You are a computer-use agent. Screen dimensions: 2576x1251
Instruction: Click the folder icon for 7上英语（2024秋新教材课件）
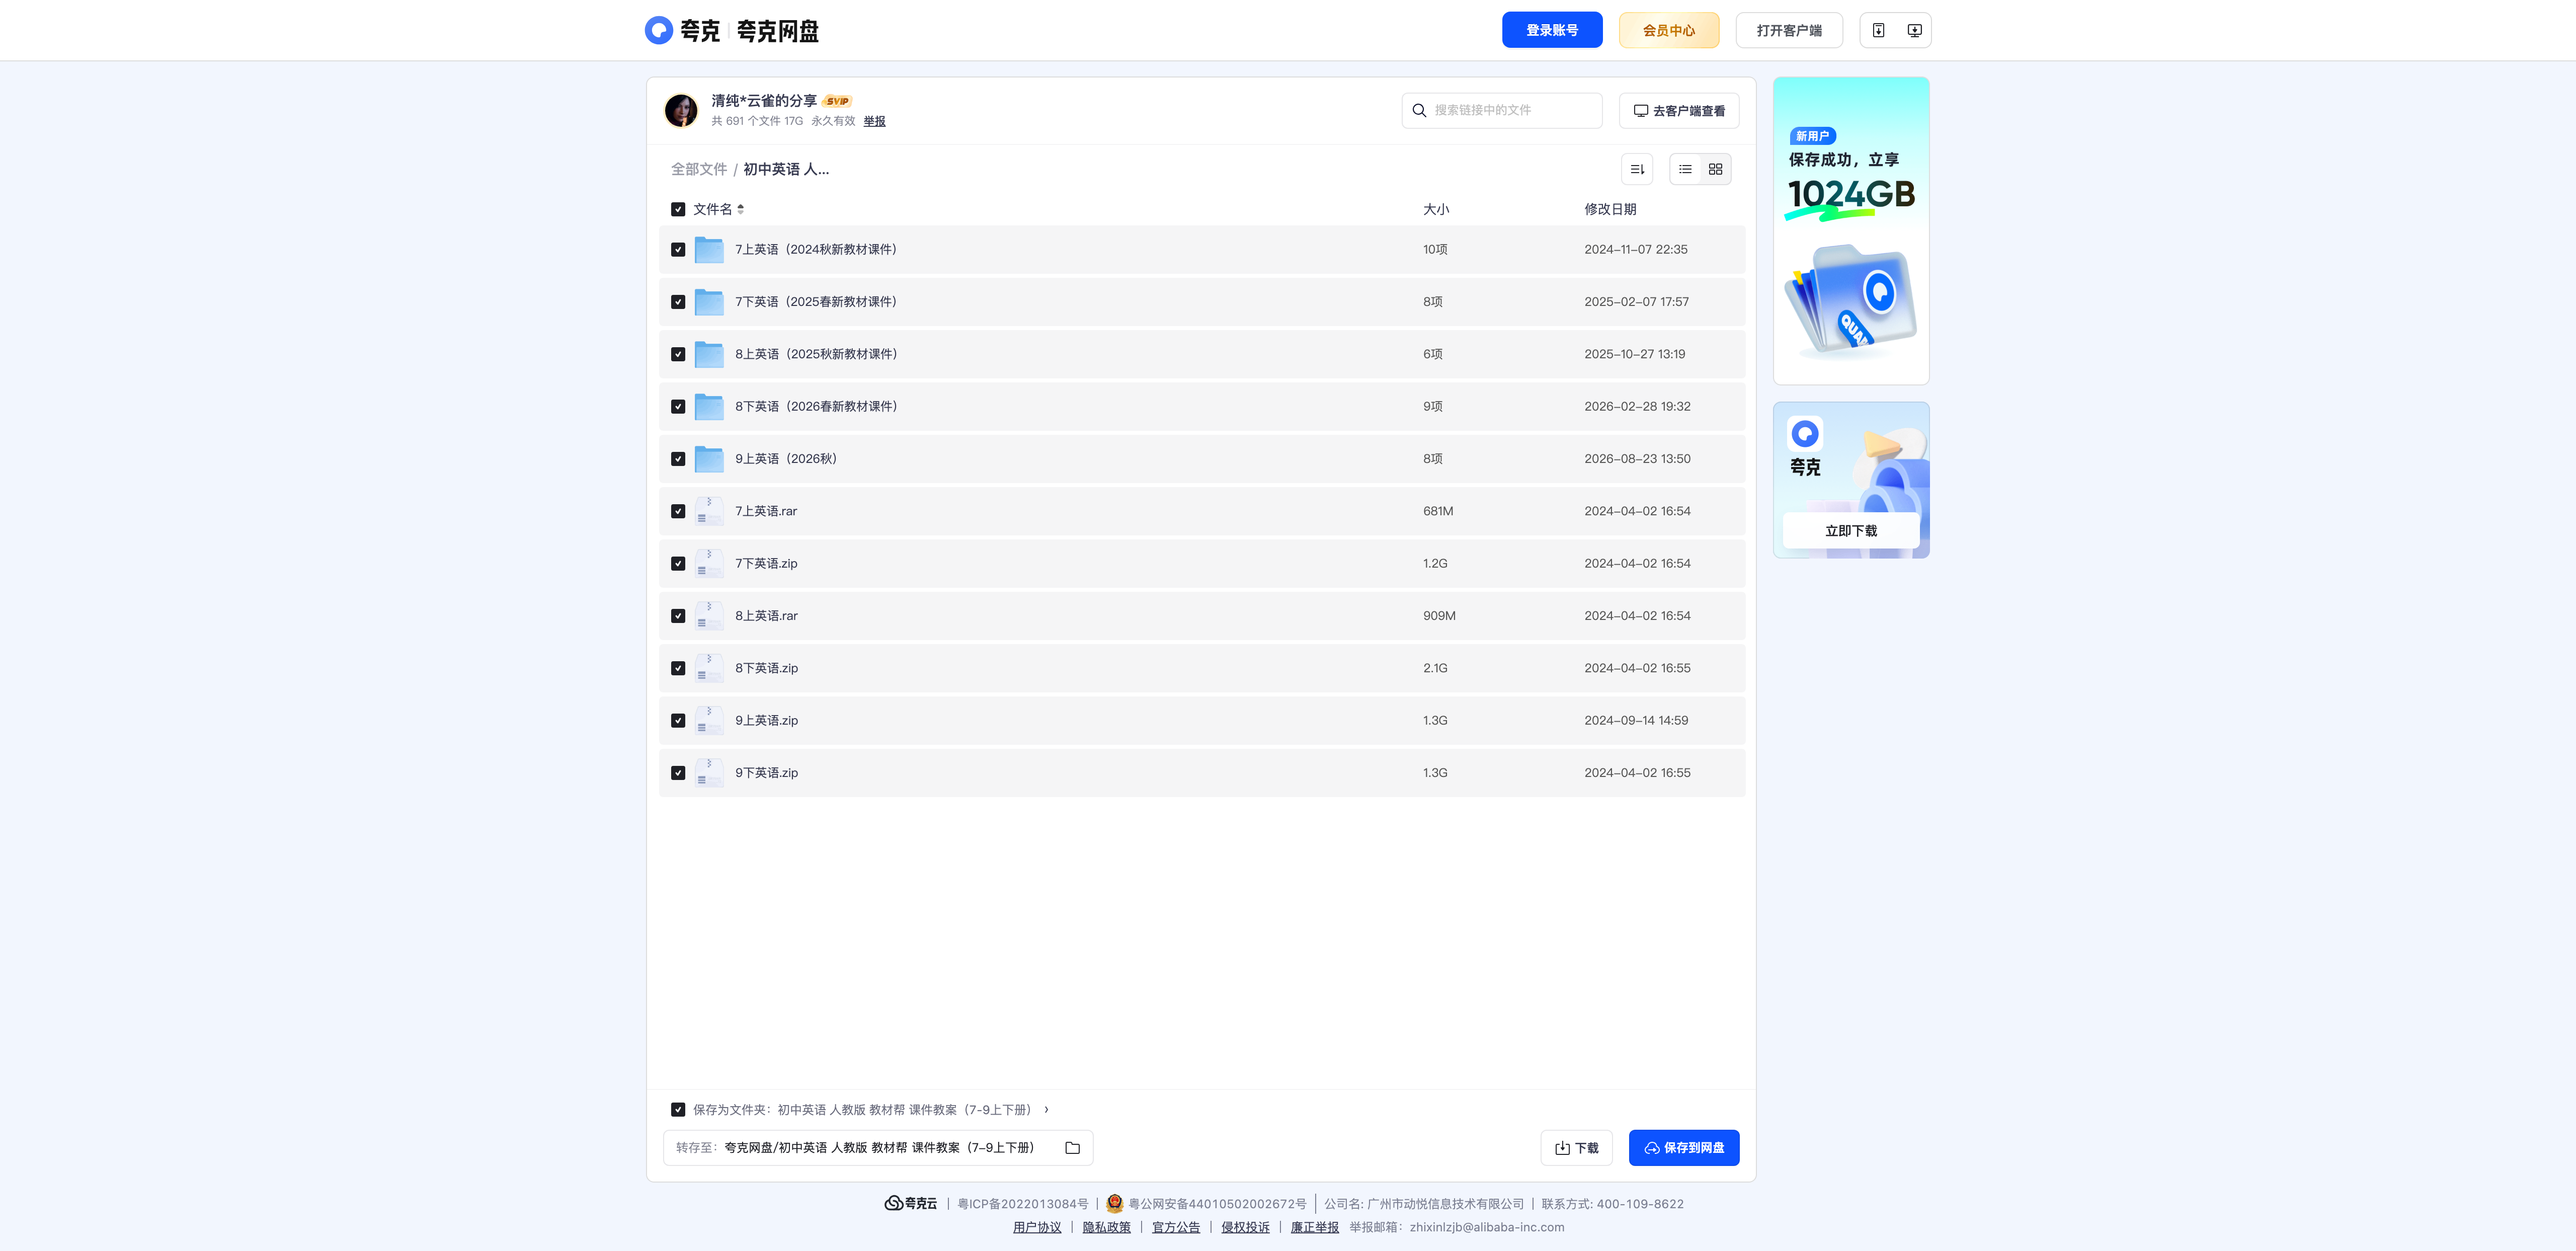709,250
